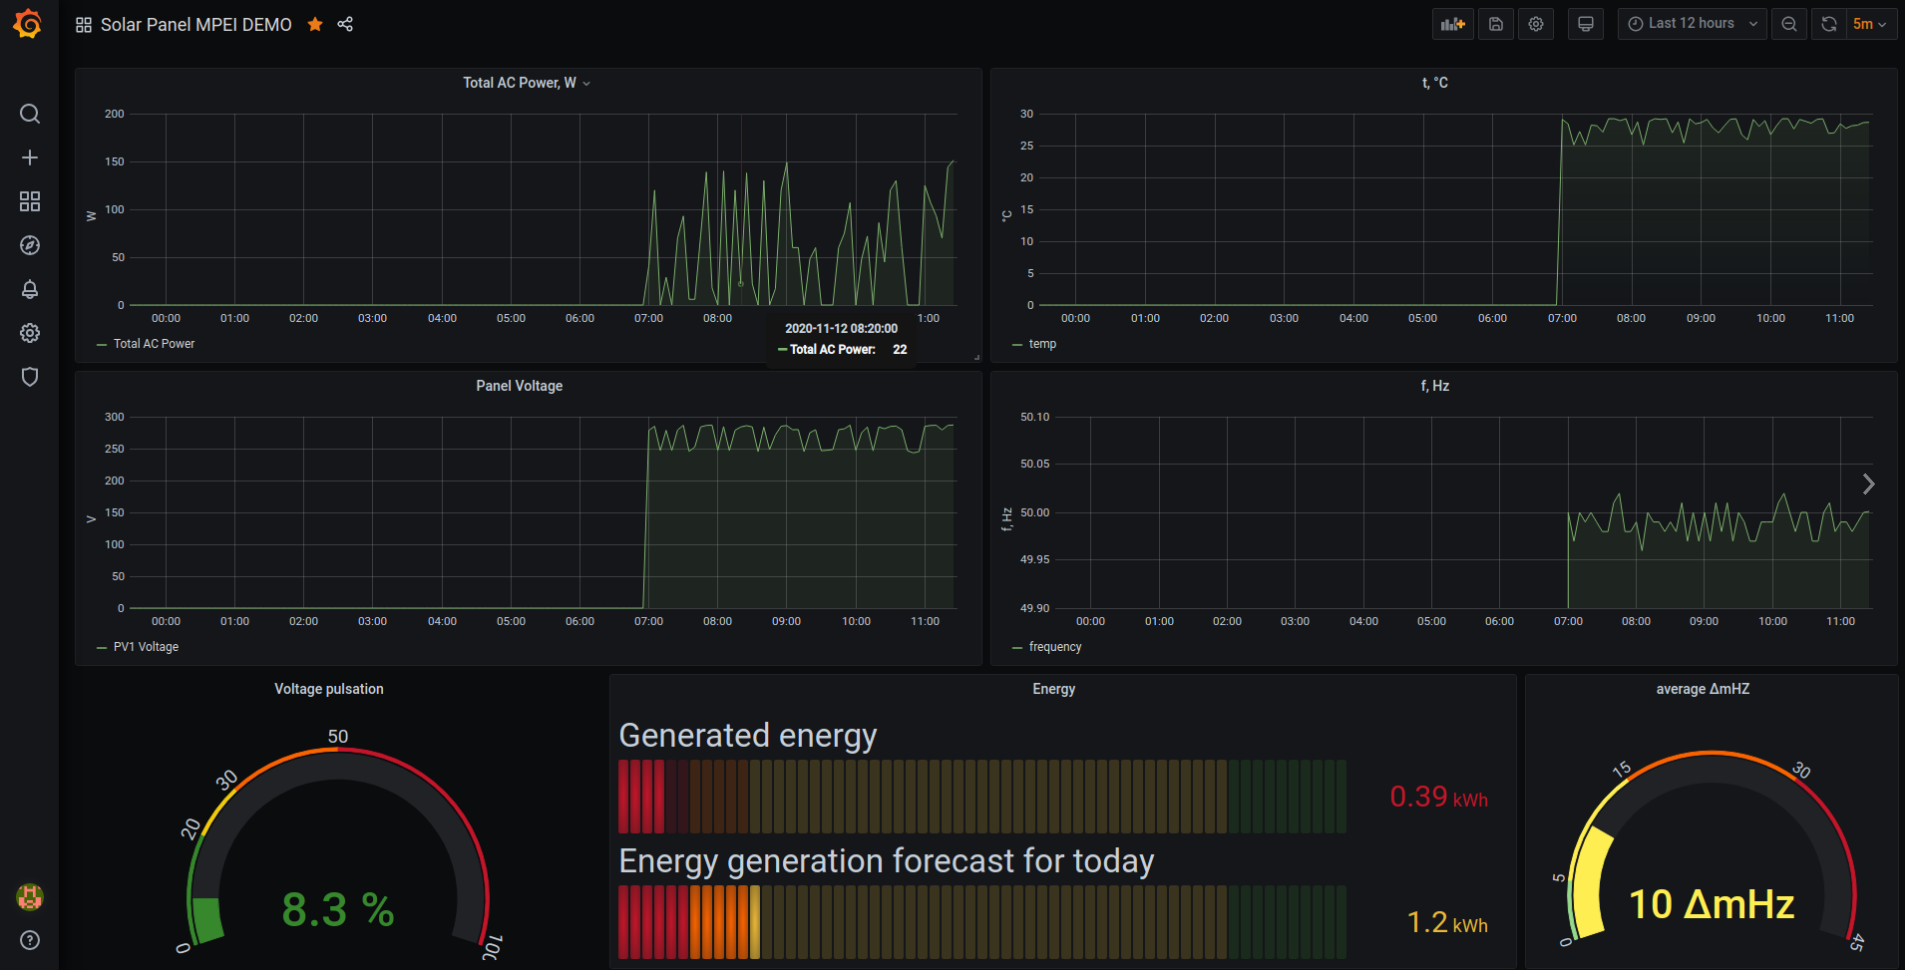1905x970 pixels.
Task: Open the 5m refresh interval dropdown
Action: [x=1870, y=24]
